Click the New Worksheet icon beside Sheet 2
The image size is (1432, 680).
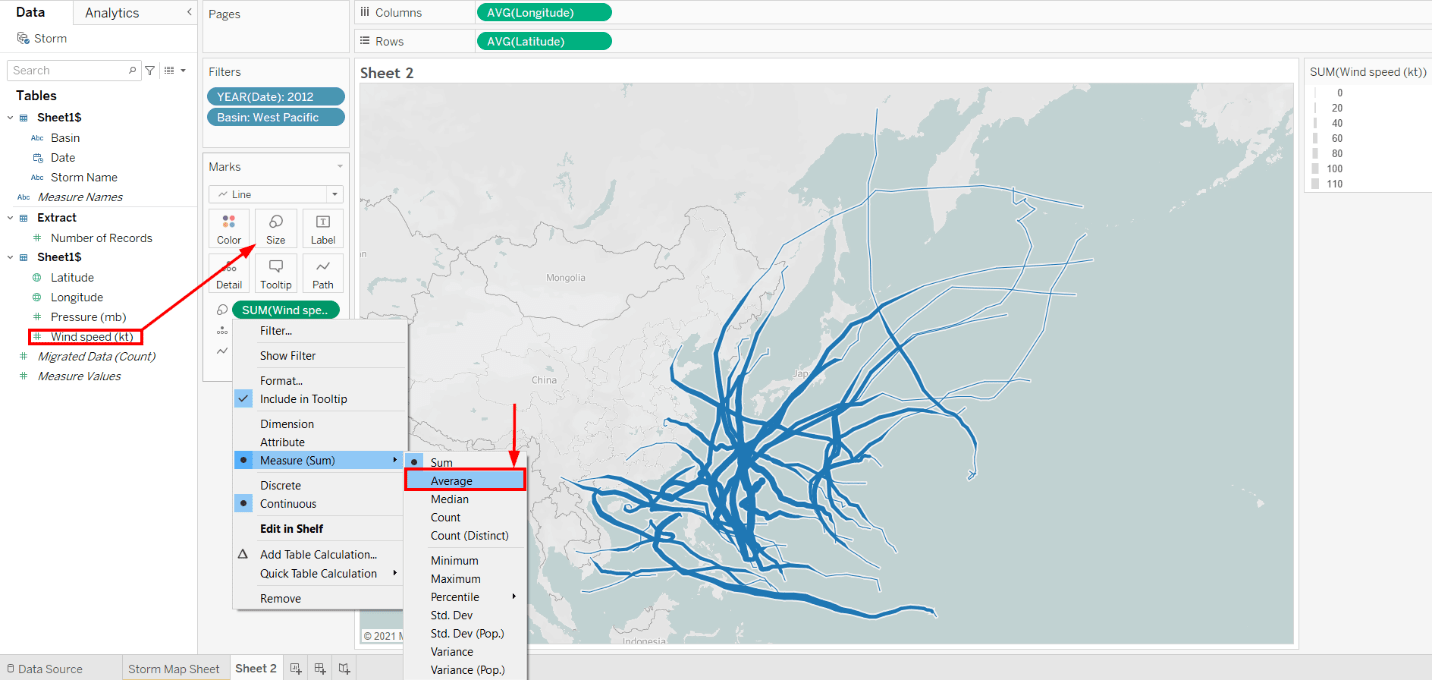(x=294, y=667)
